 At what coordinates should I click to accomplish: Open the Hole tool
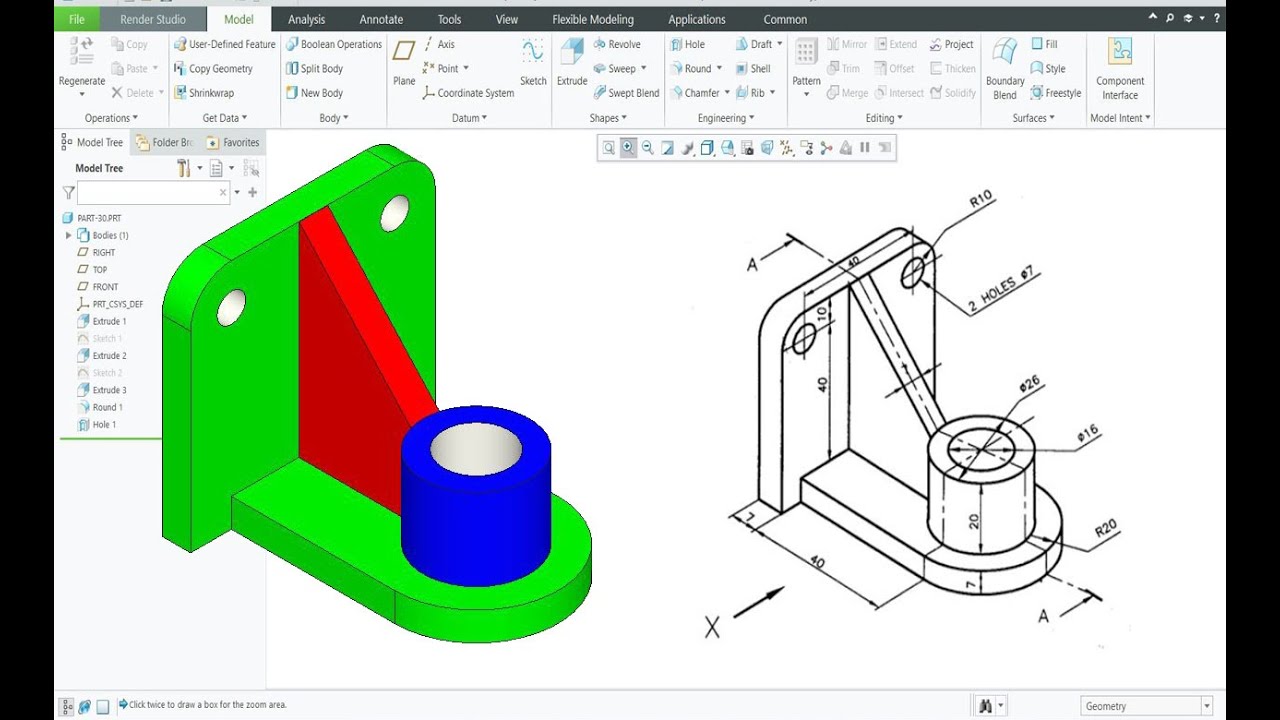687,44
